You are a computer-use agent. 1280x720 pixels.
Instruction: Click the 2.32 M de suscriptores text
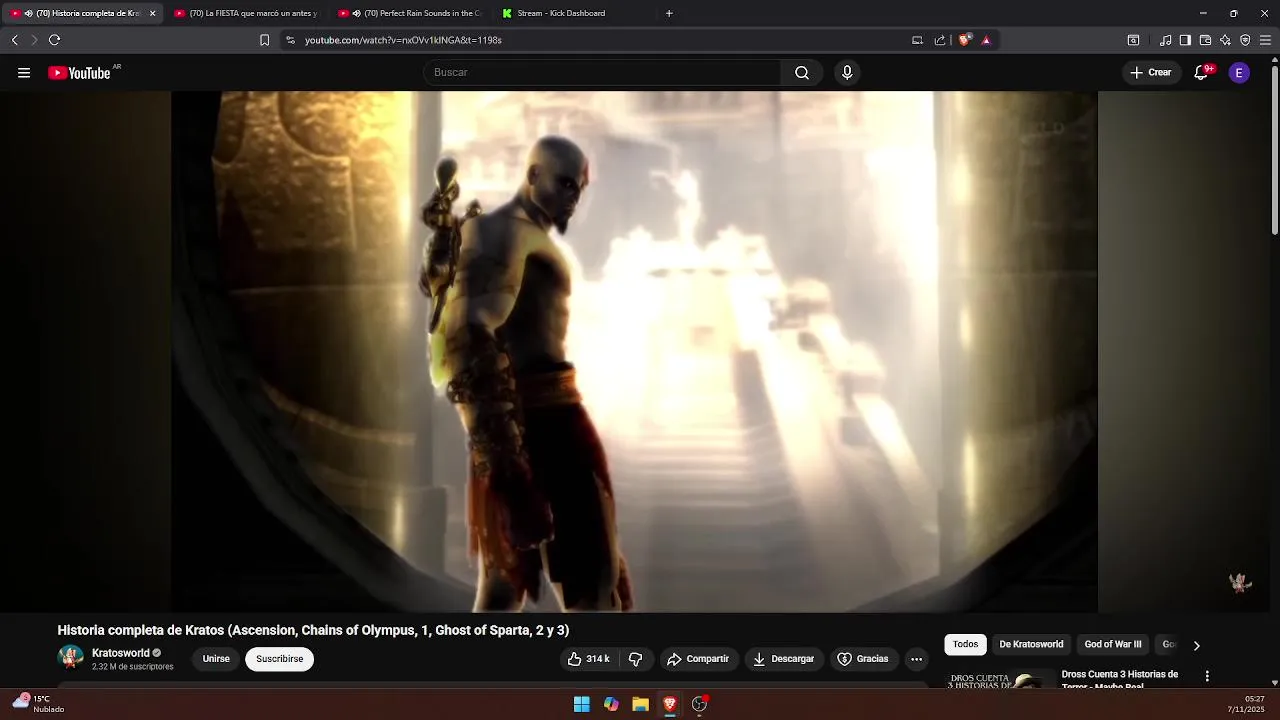(132, 667)
